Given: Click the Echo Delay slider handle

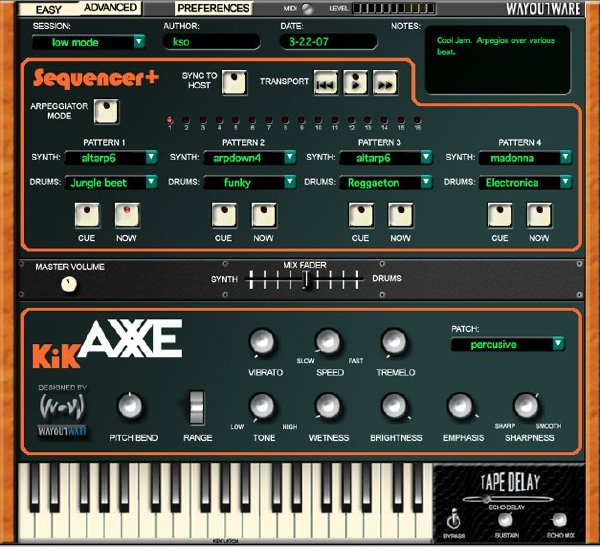Looking at the screenshot, I should (x=486, y=498).
